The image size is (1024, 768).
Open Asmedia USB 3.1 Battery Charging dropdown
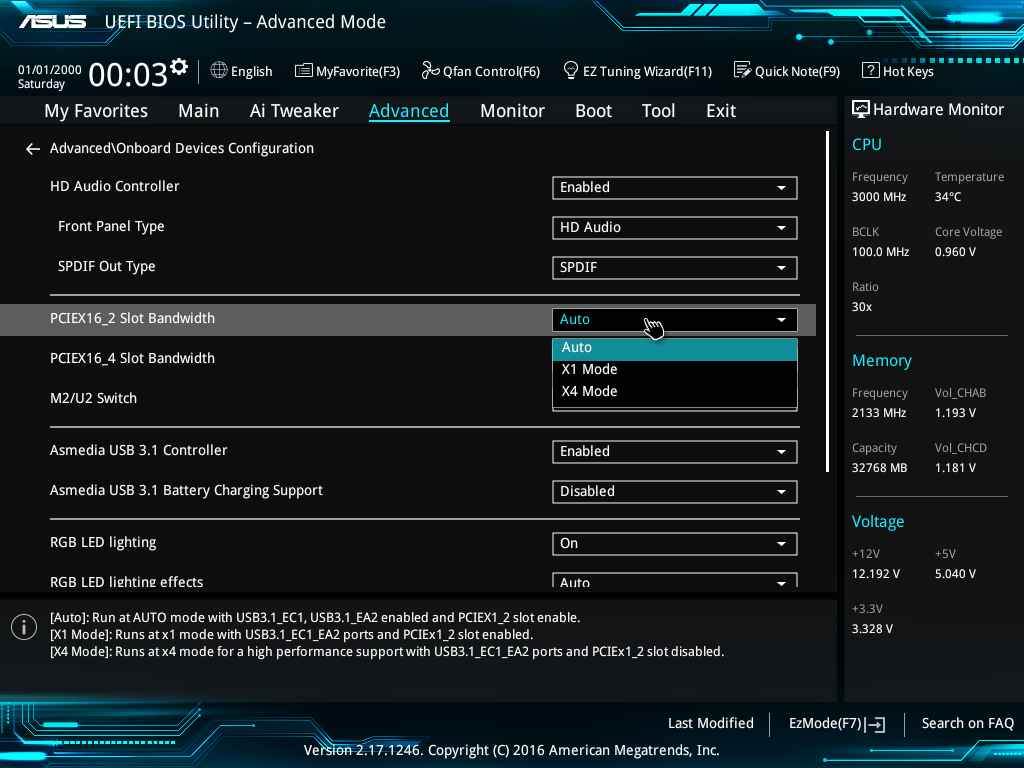(x=675, y=492)
